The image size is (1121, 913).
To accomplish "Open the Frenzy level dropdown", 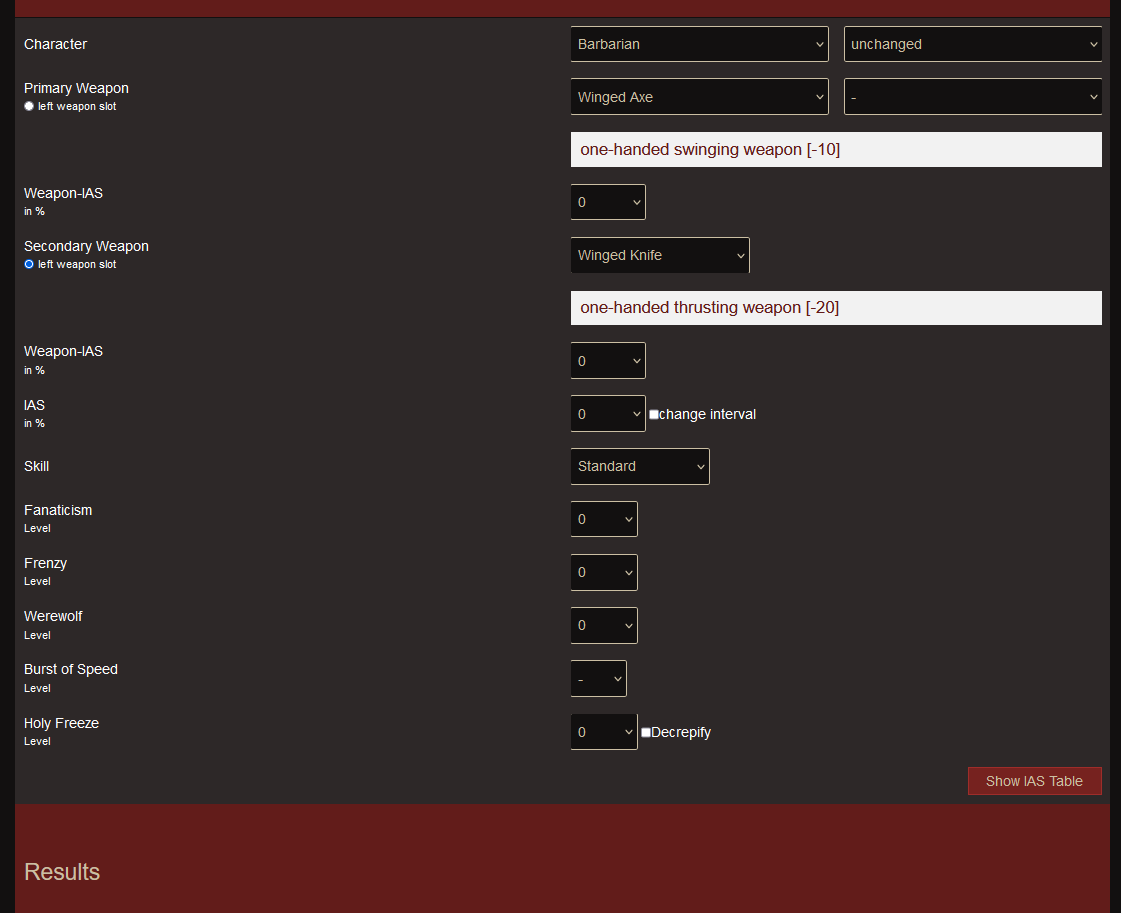I will click(x=604, y=572).
